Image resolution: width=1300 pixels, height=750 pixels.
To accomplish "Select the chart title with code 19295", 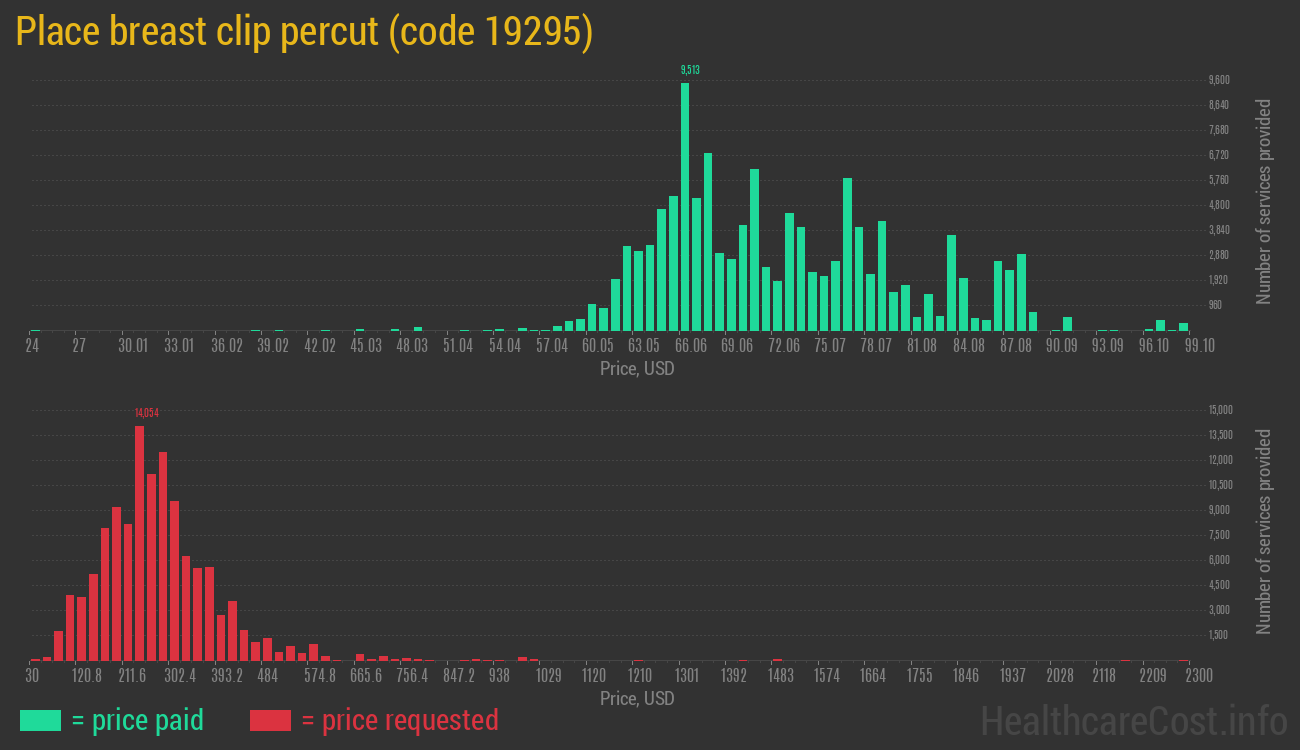I will [x=304, y=33].
